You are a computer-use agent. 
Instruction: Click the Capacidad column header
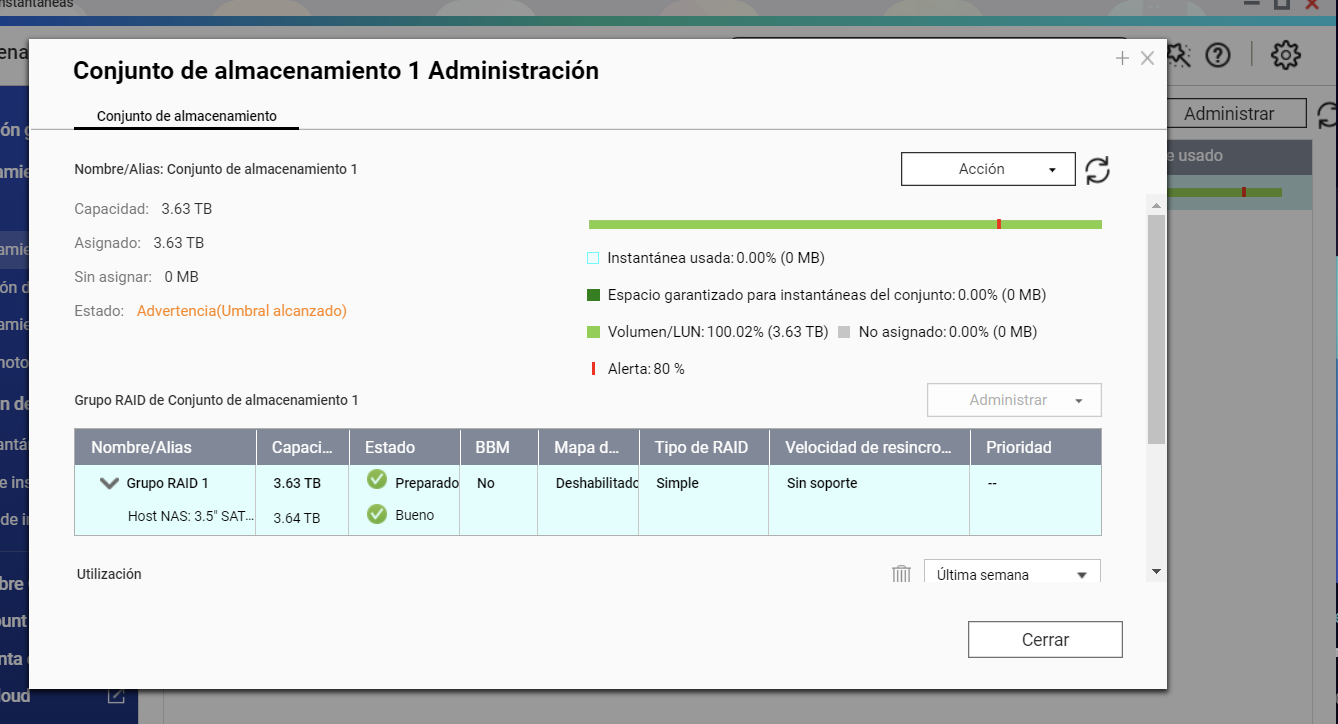[x=302, y=447]
